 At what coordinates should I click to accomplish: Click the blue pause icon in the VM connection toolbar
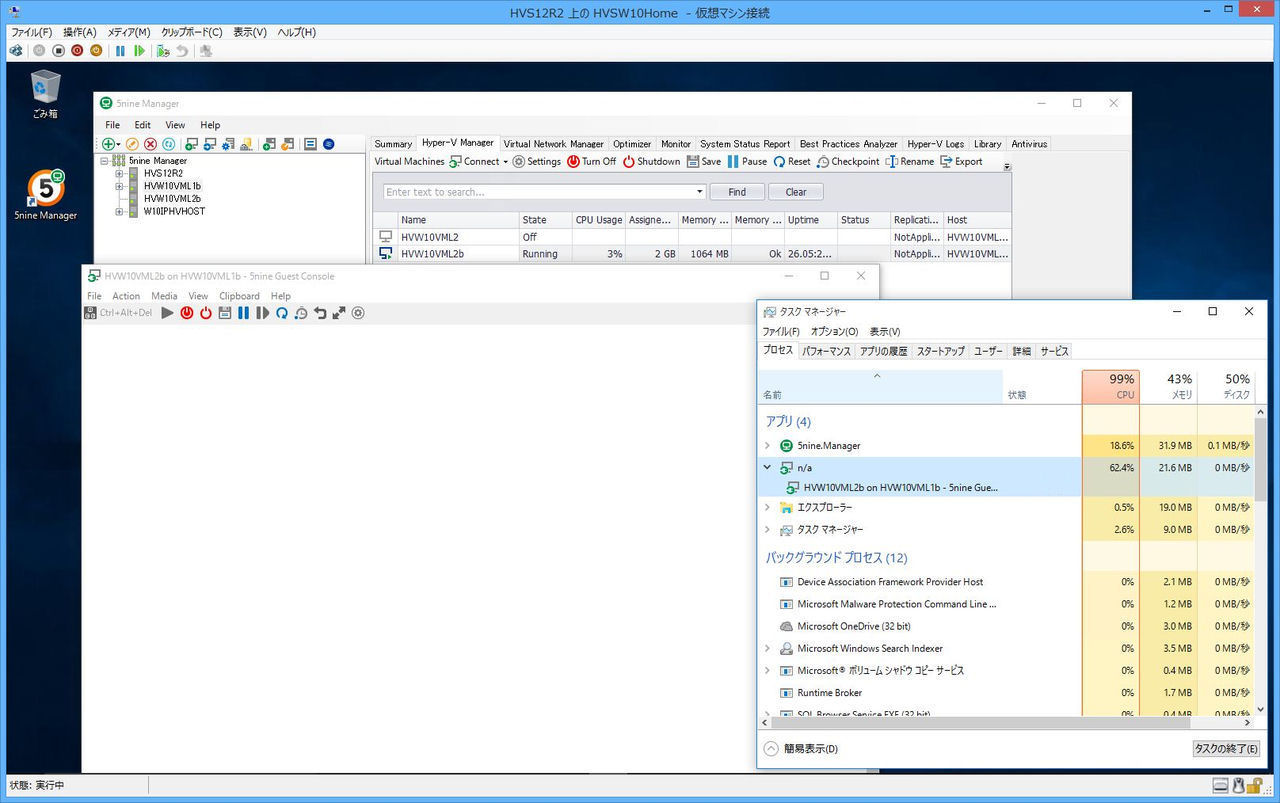click(120, 50)
